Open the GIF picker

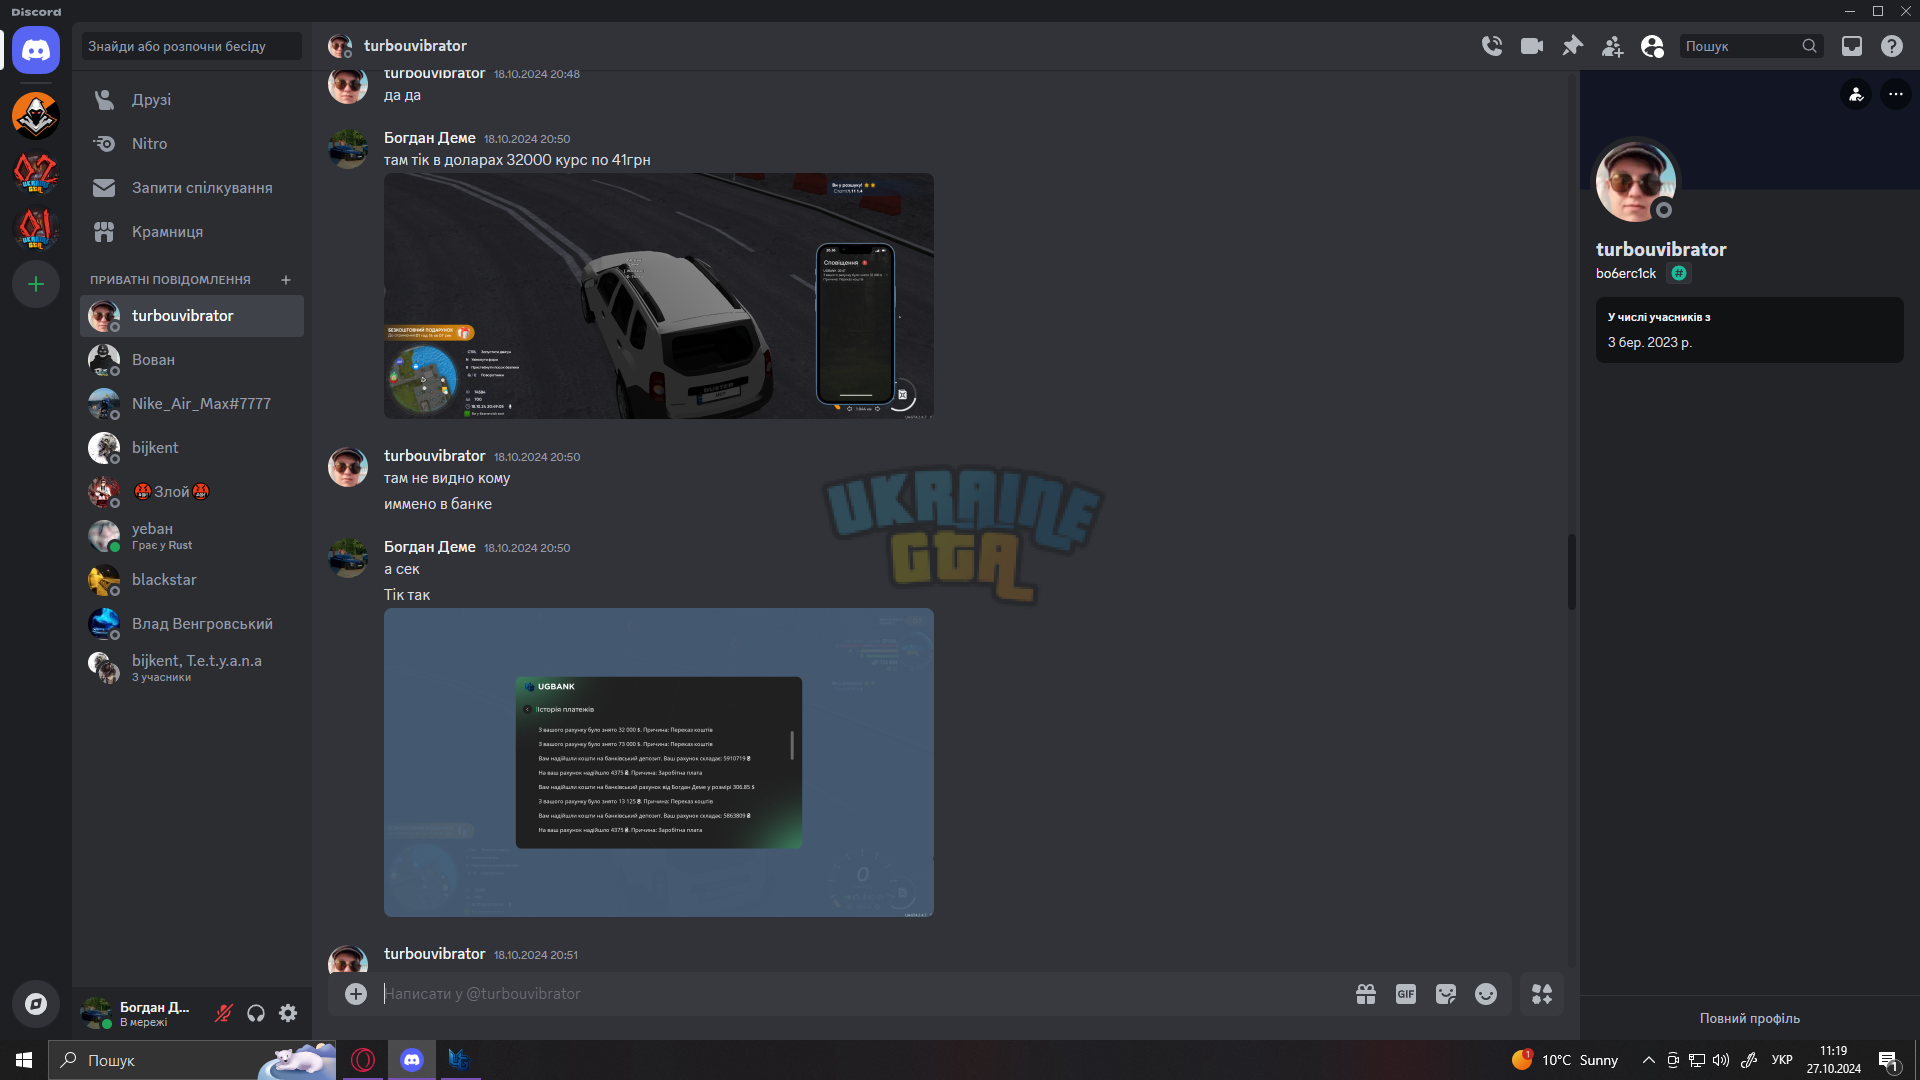[1406, 994]
